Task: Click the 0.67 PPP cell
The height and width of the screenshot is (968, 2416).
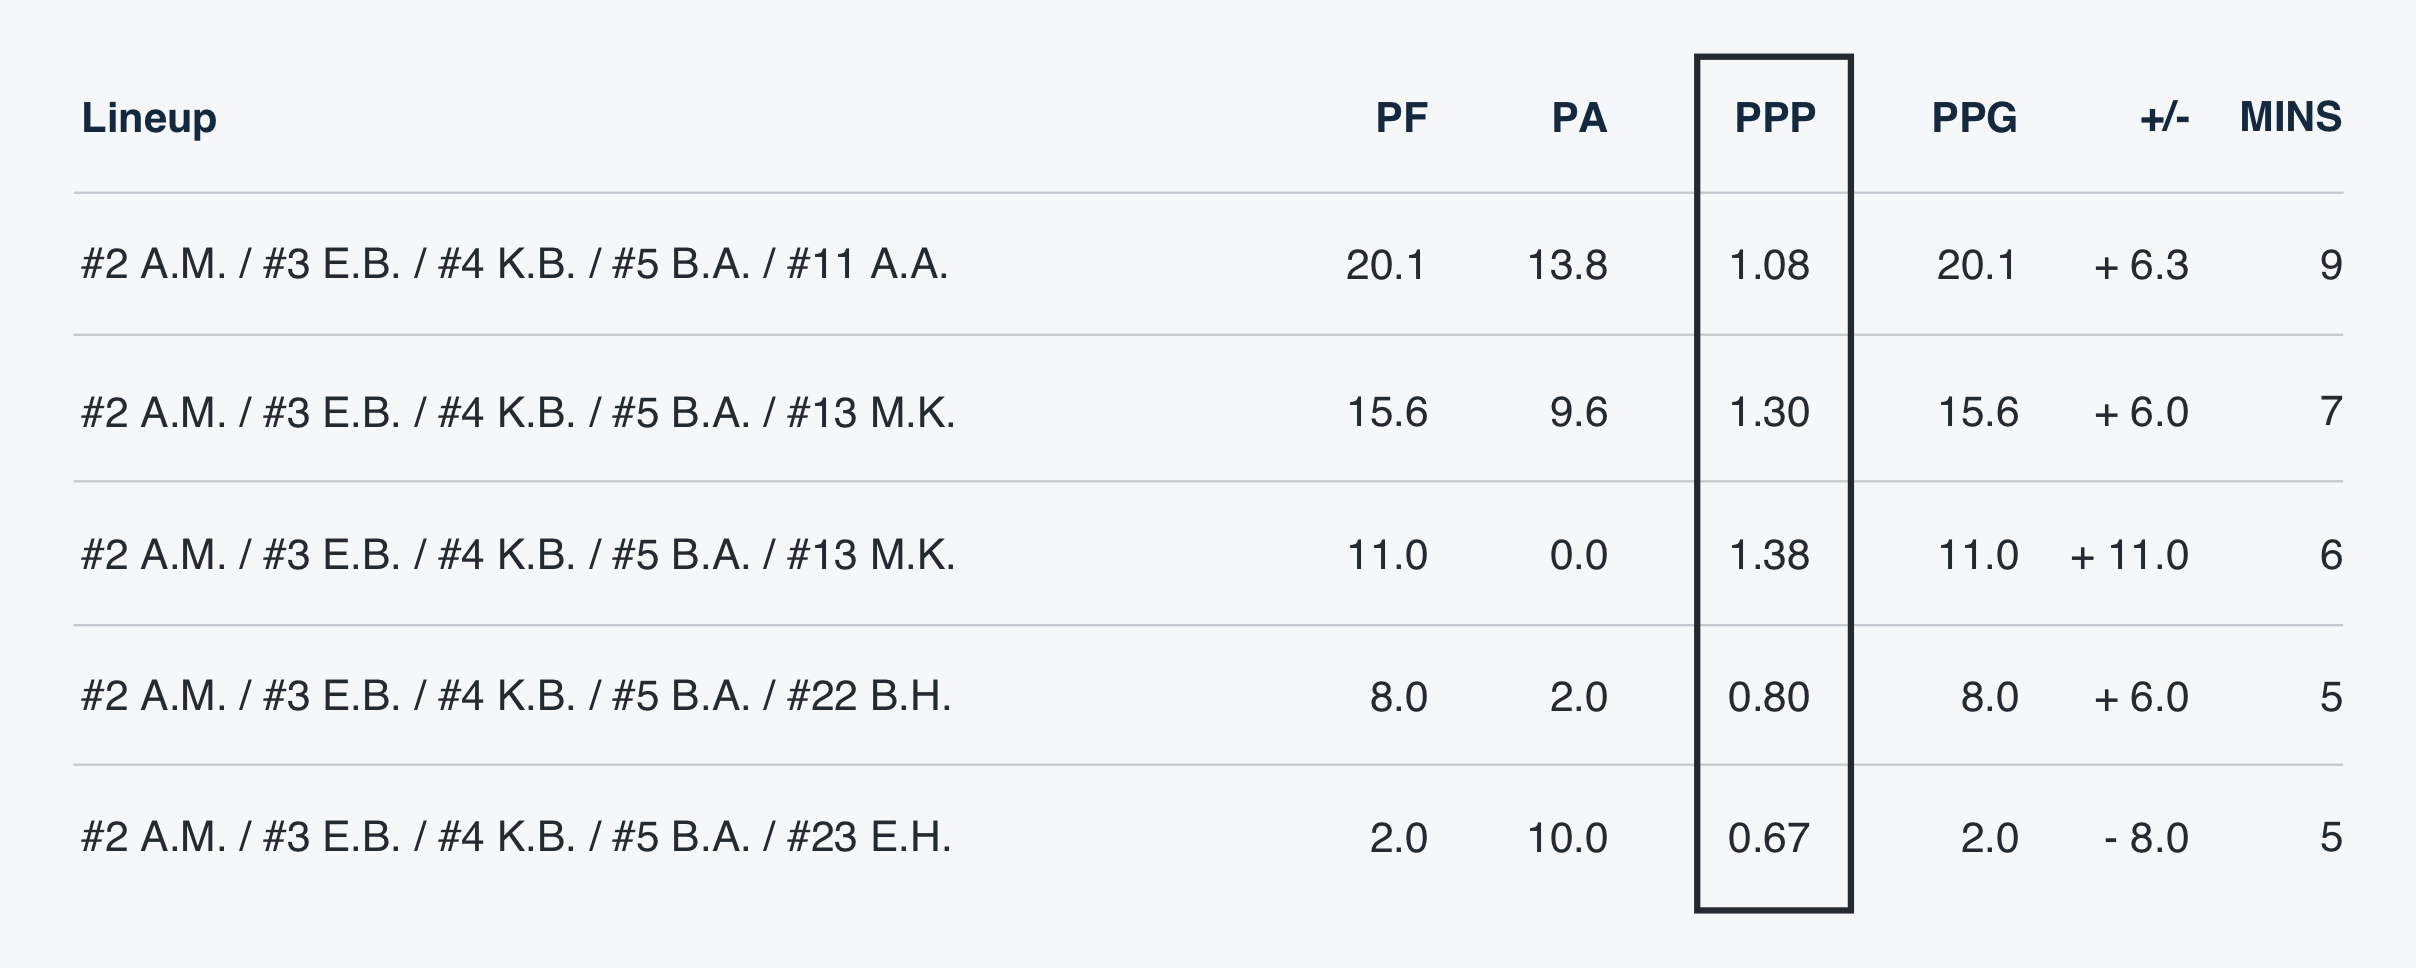Action: 1769,837
